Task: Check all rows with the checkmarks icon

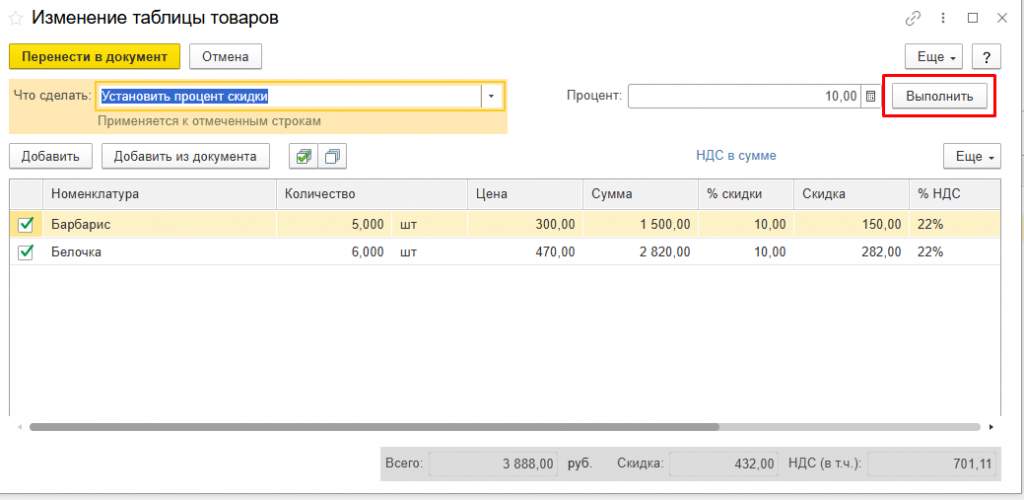Action: tap(304, 157)
